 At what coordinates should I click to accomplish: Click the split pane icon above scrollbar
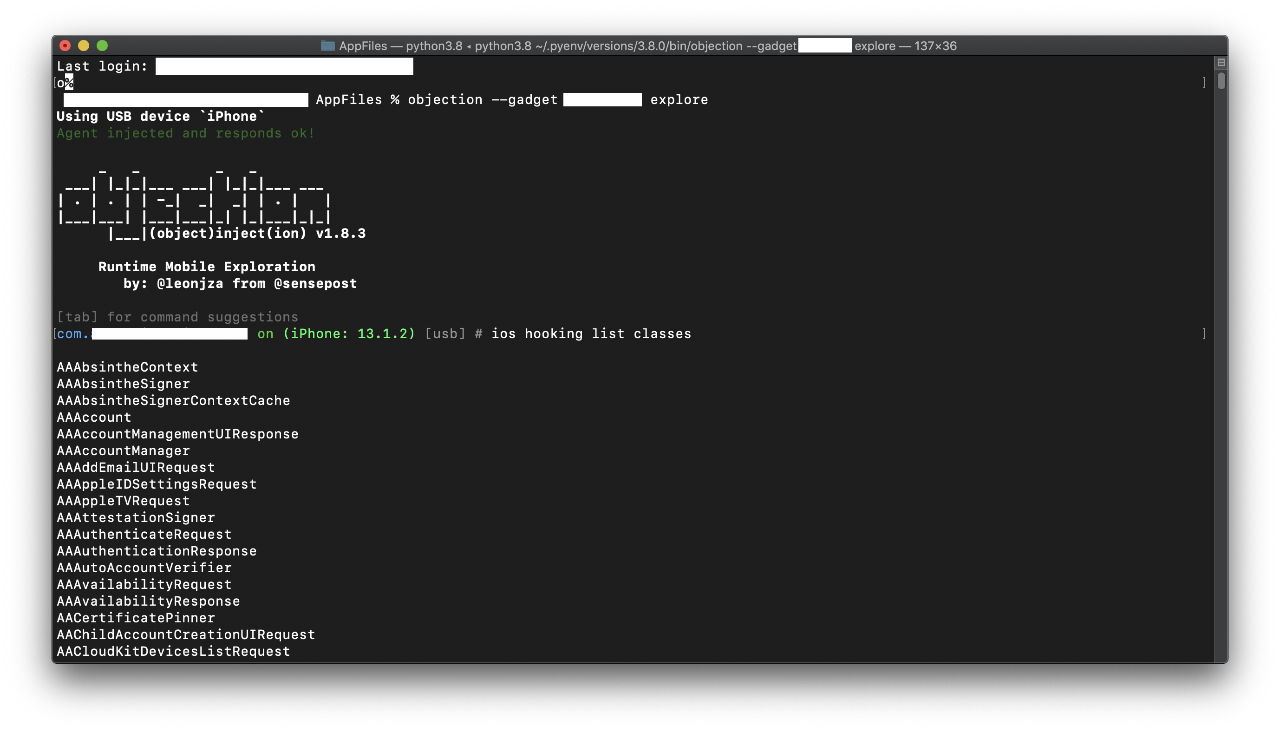click(1220, 63)
